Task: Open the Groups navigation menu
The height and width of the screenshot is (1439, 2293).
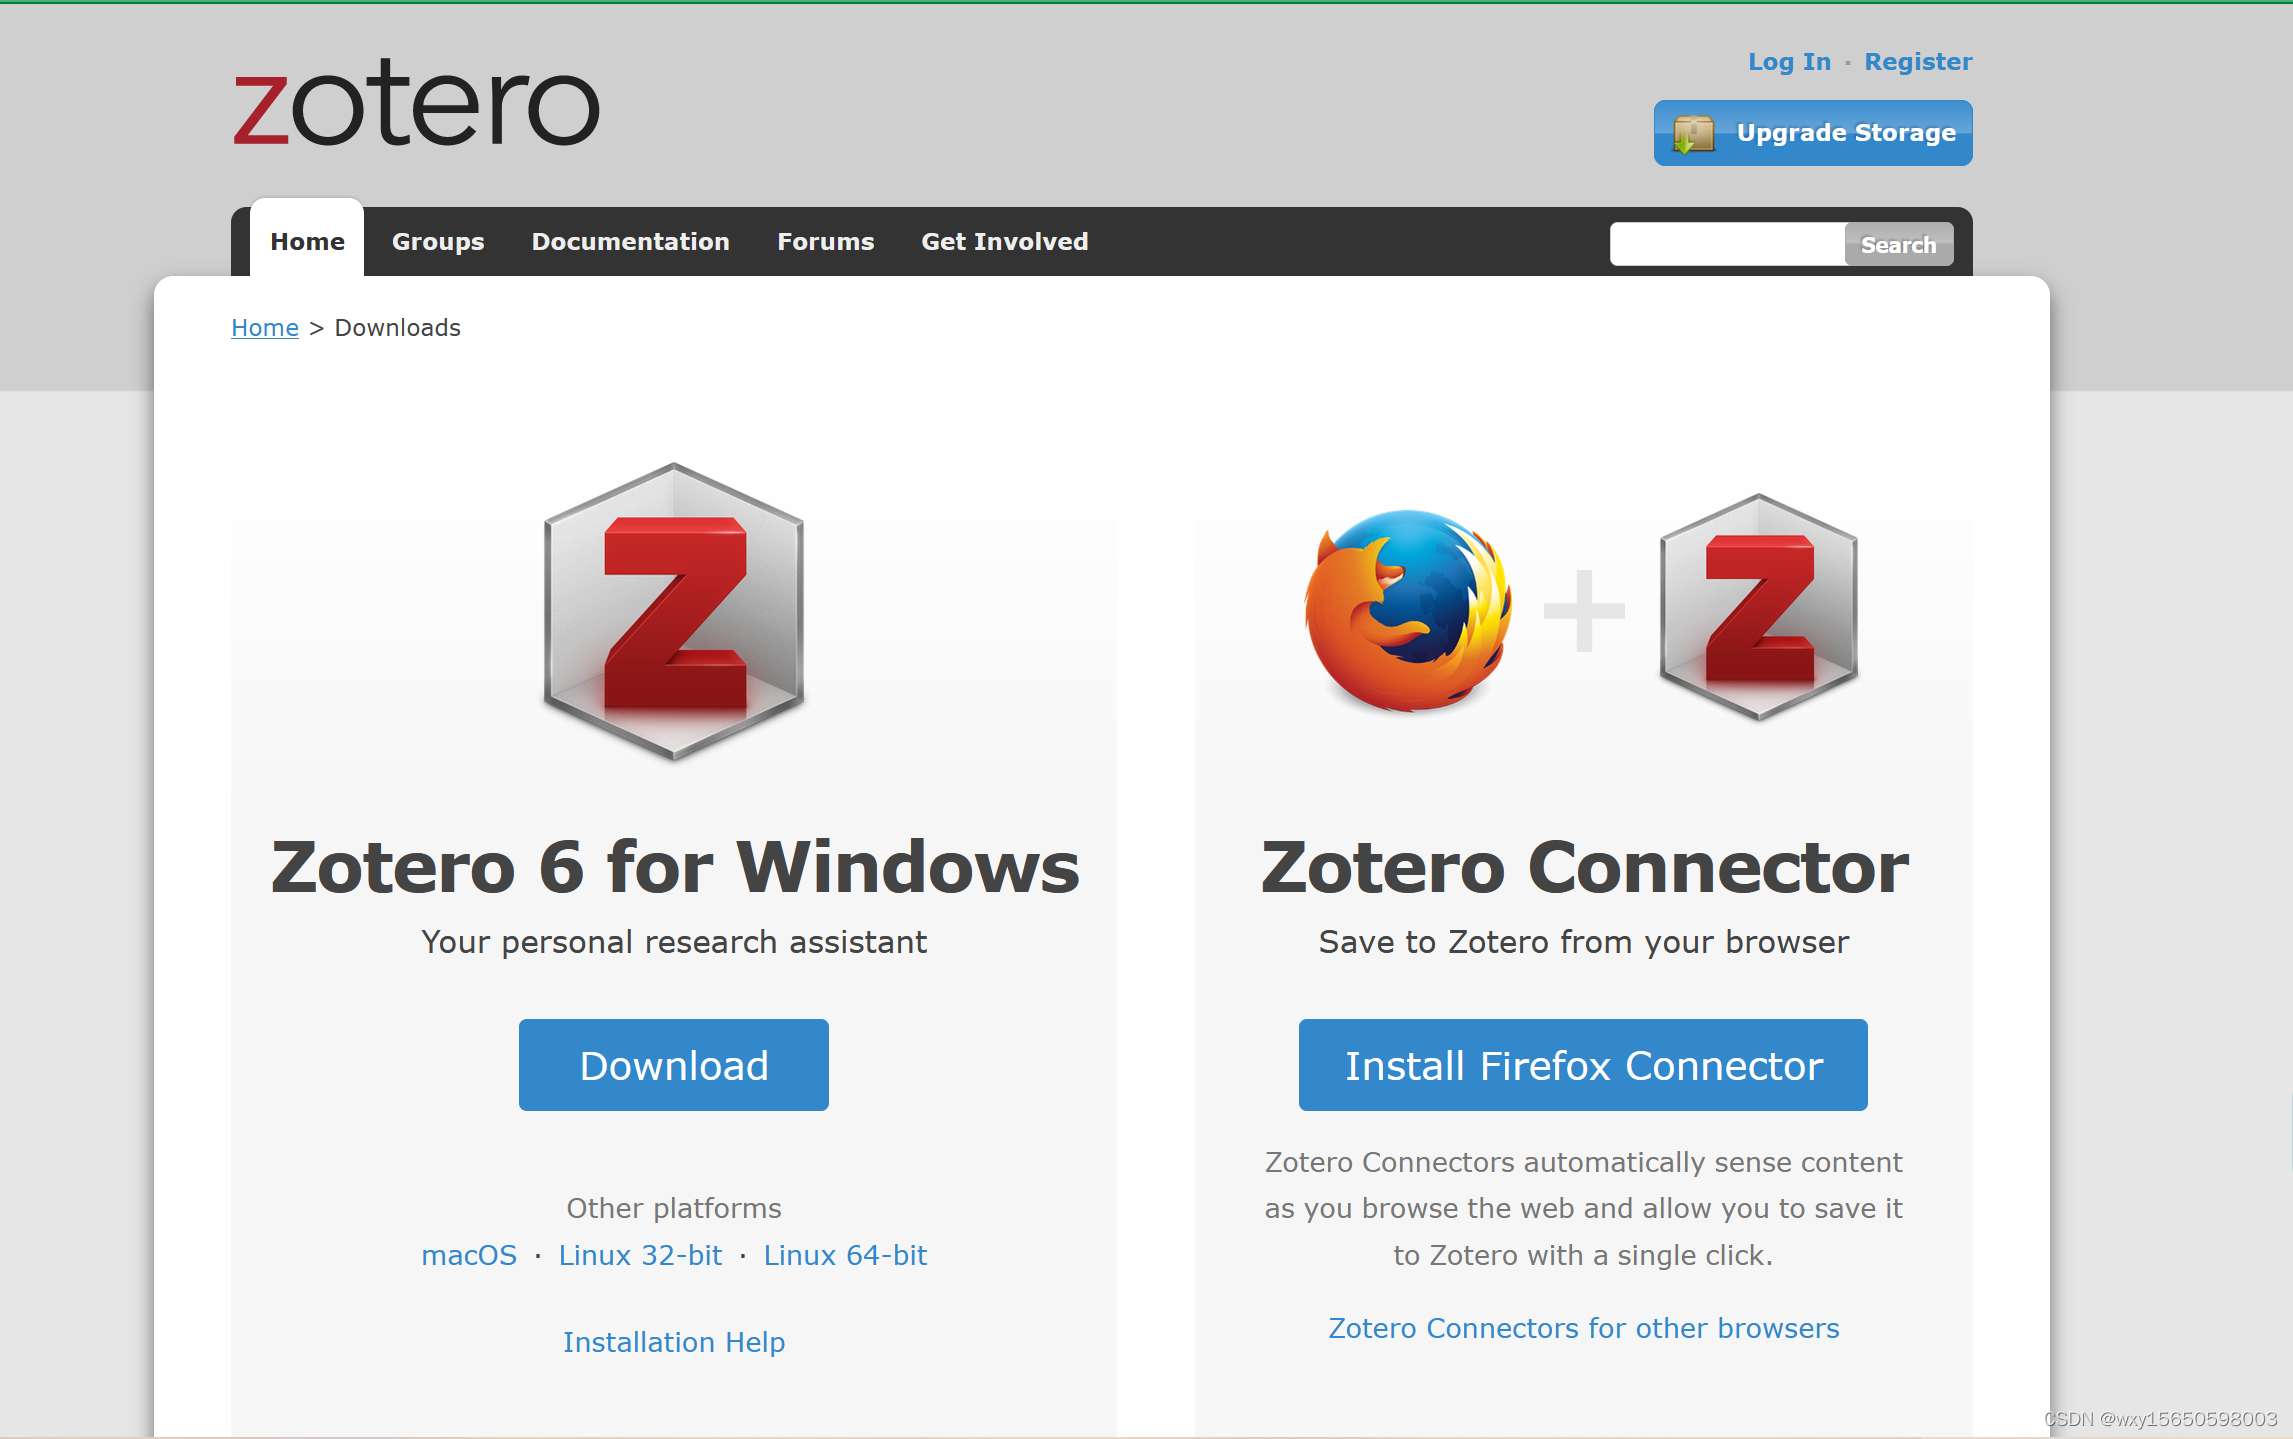Action: coord(438,242)
